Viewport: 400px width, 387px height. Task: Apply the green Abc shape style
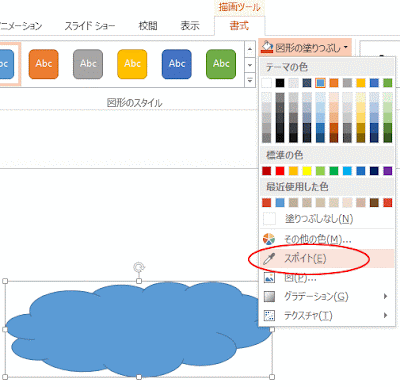tap(221, 64)
